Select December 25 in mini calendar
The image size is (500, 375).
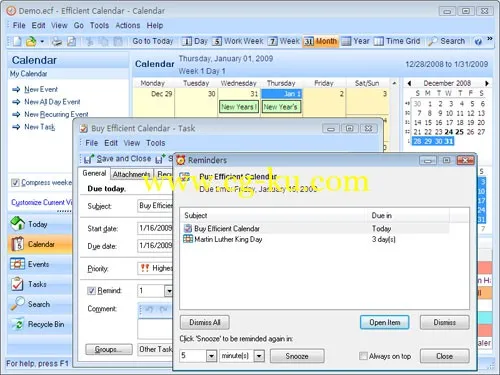pos(460,132)
